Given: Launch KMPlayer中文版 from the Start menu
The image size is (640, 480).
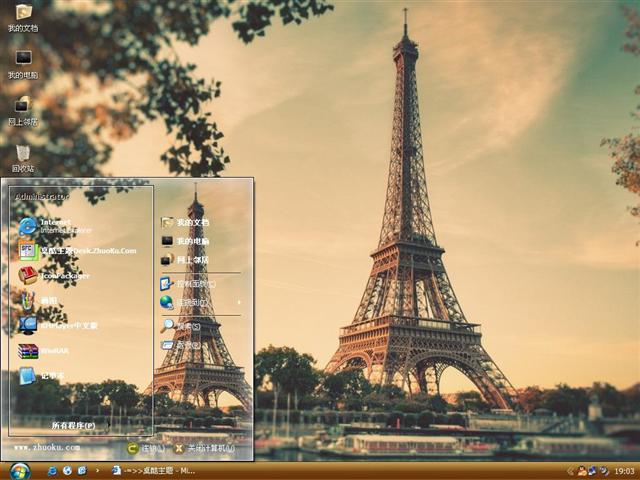Looking at the screenshot, I should click(x=58, y=325).
